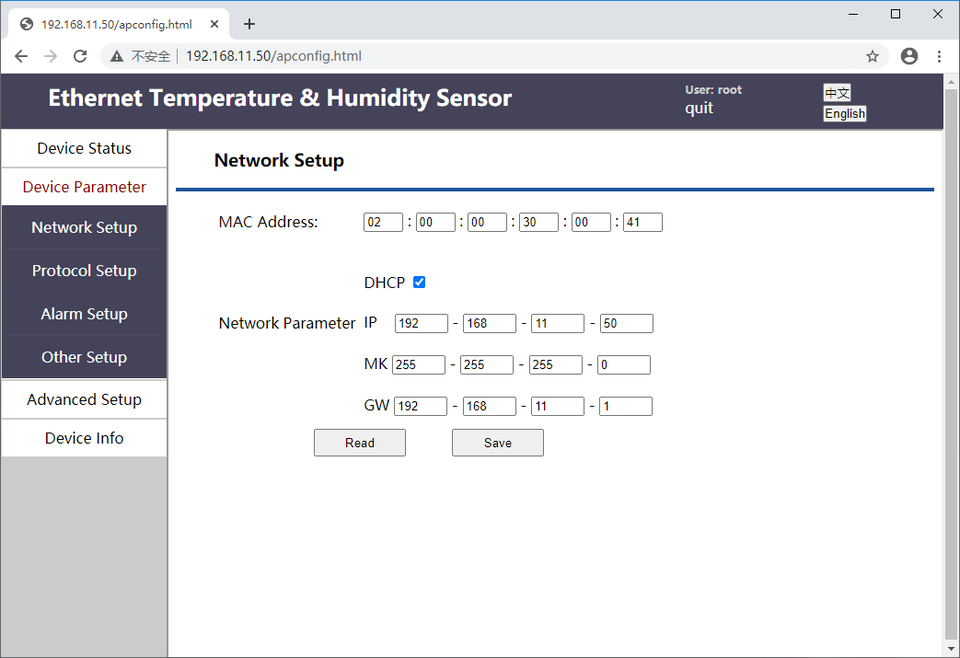This screenshot has width=960, height=658.
Task: Go to Alarm Setup in sidebar
Action: click(x=84, y=314)
